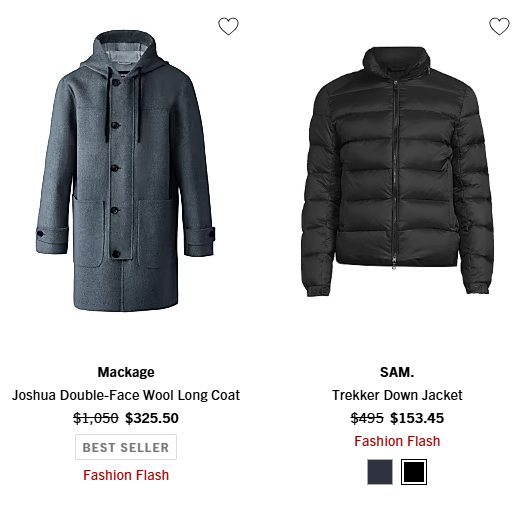View the Trekker Down Jacket product title
525x525 pixels.
397,395
